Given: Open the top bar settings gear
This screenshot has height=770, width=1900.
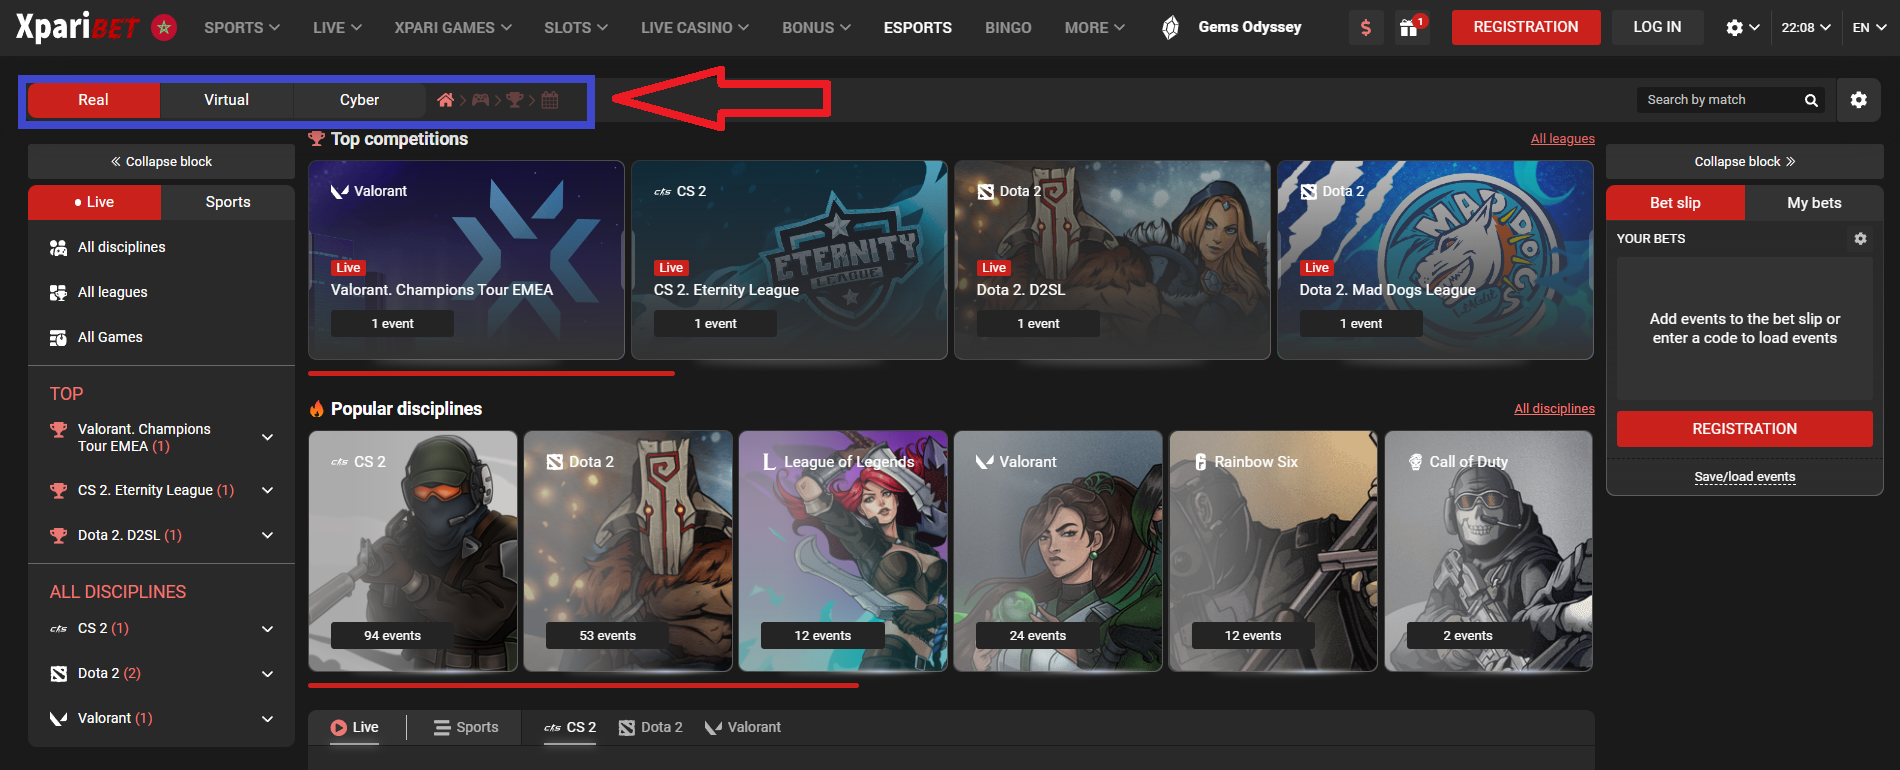Looking at the screenshot, I should 1734,28.
